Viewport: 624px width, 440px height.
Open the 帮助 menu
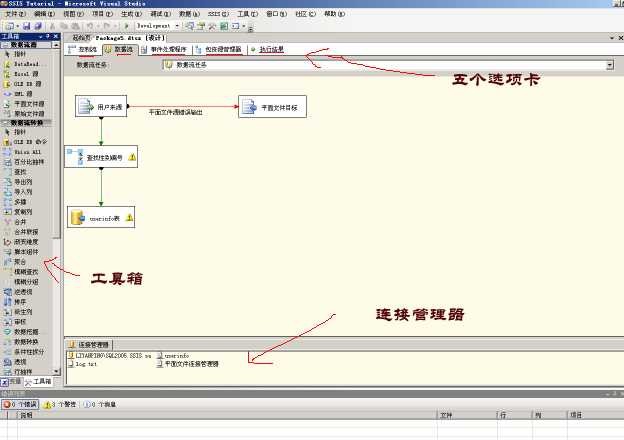click(334, 14)
